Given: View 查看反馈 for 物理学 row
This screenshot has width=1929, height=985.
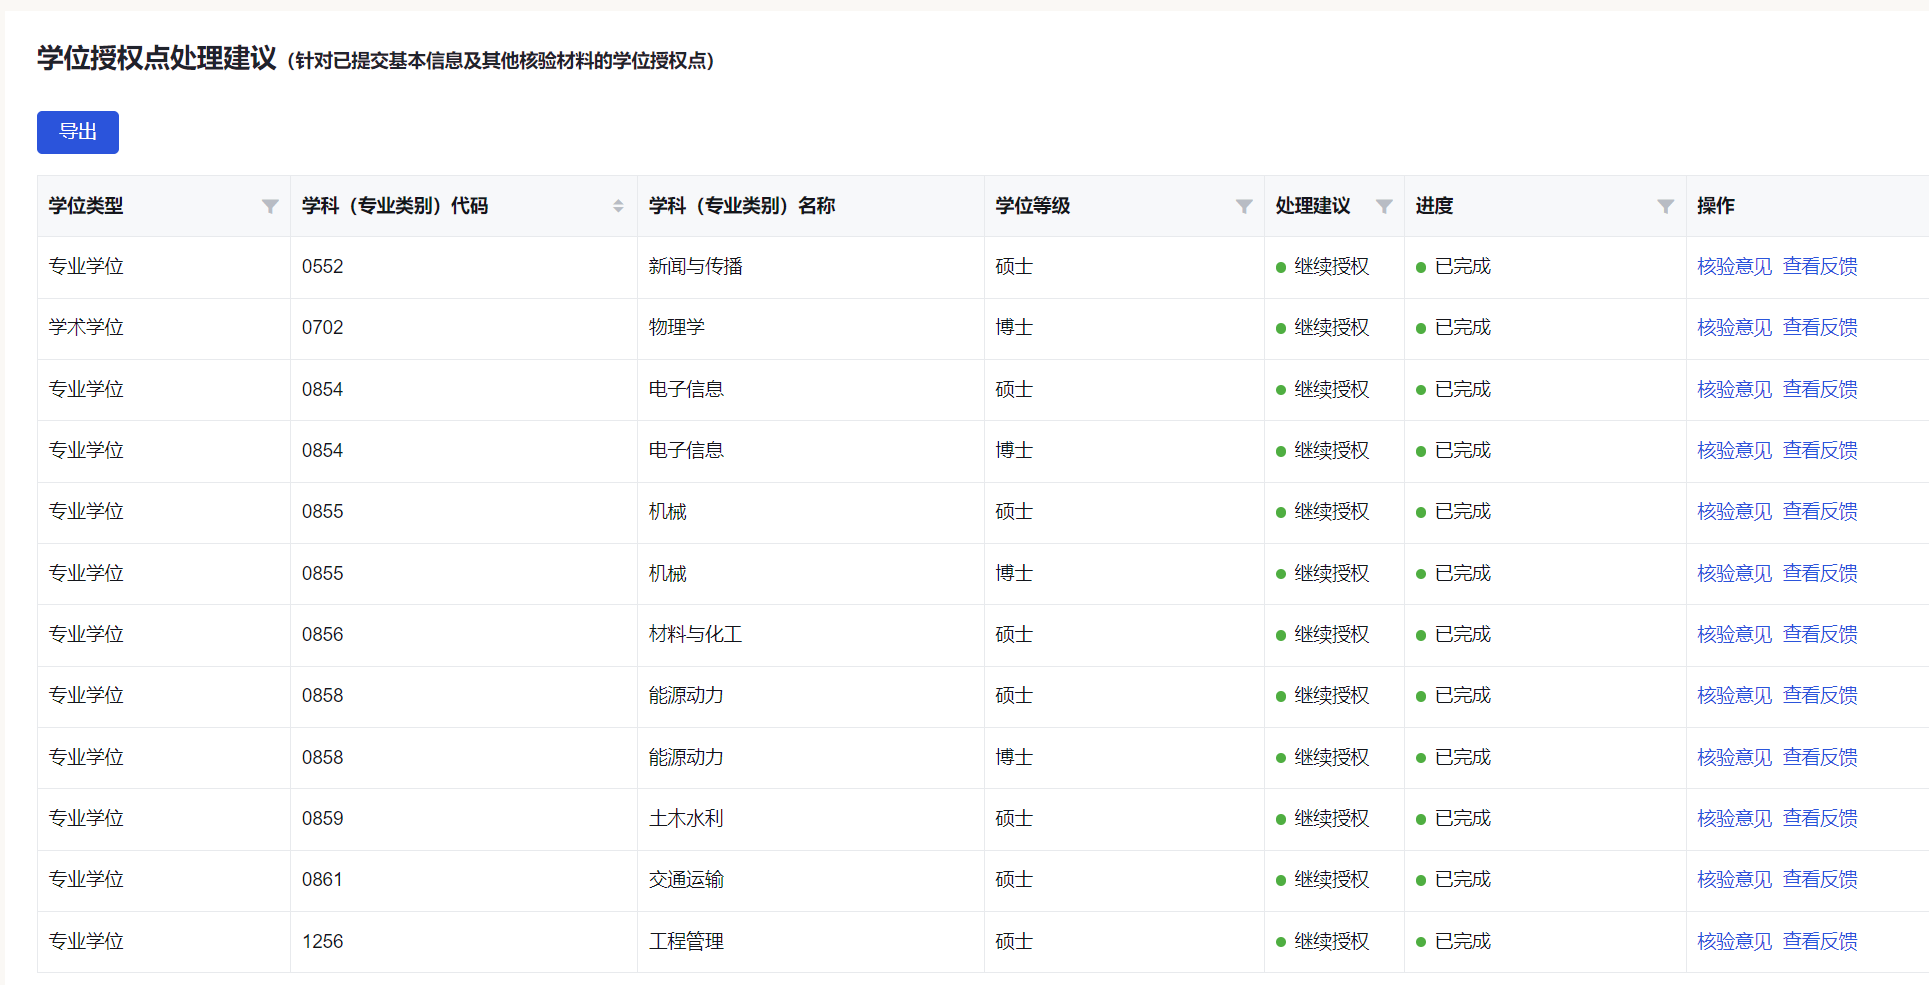Looking at the screenshot, I should point(1820,328).
